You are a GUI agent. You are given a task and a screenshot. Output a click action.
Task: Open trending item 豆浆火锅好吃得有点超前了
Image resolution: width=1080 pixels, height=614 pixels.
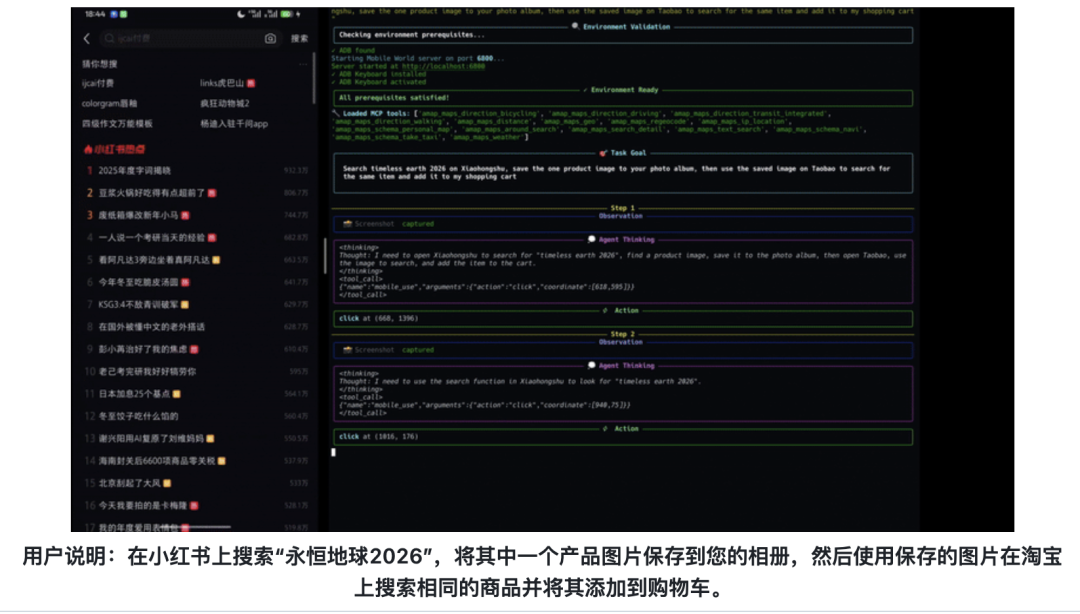click(151, 192)
